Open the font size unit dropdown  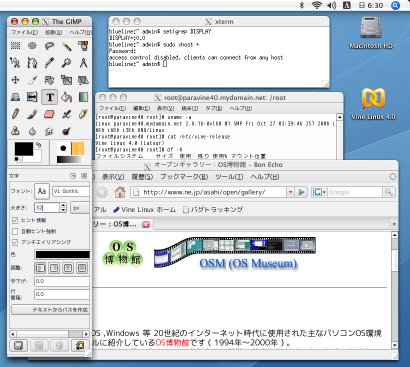[80, 208]
